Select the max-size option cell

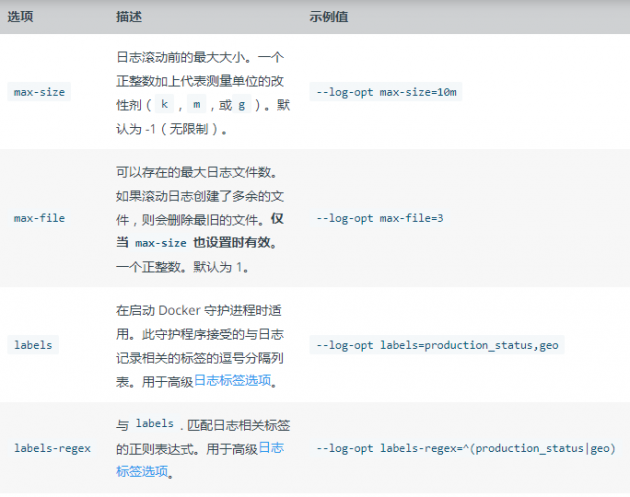point(39,92)
